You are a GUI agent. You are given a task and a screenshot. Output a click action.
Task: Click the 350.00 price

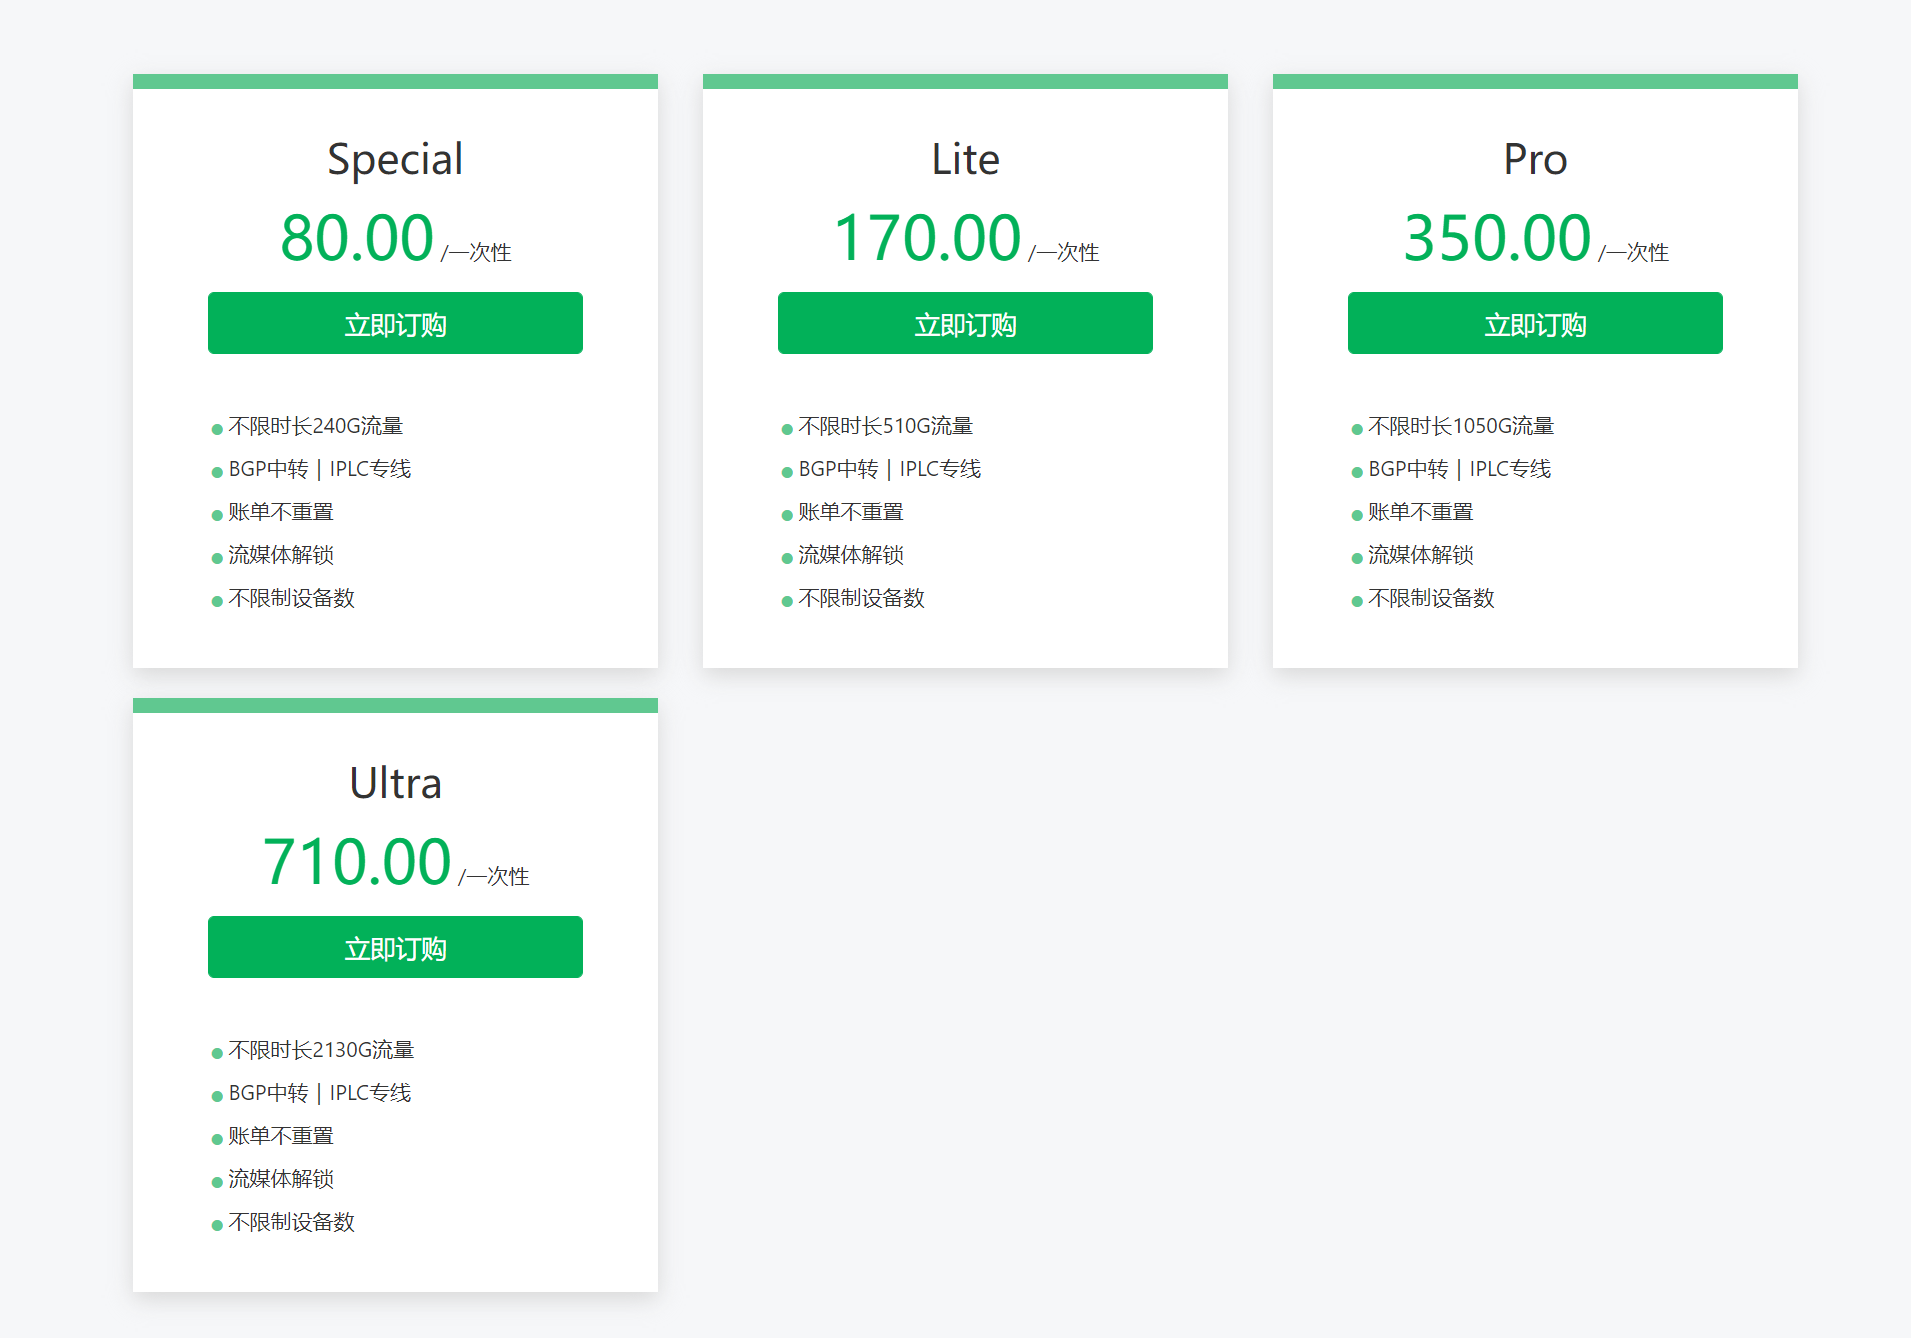pyautogui.click(x=1497, y=238)
